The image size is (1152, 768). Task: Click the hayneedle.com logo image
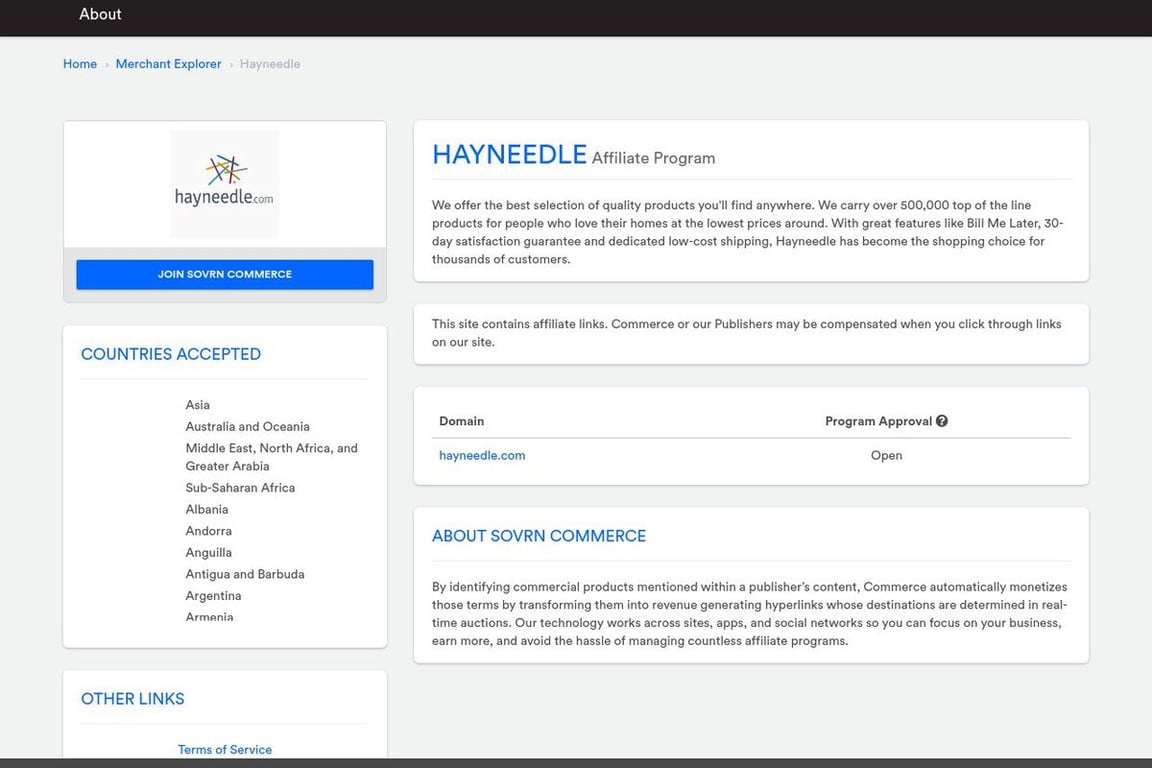[x=225, y=184]
